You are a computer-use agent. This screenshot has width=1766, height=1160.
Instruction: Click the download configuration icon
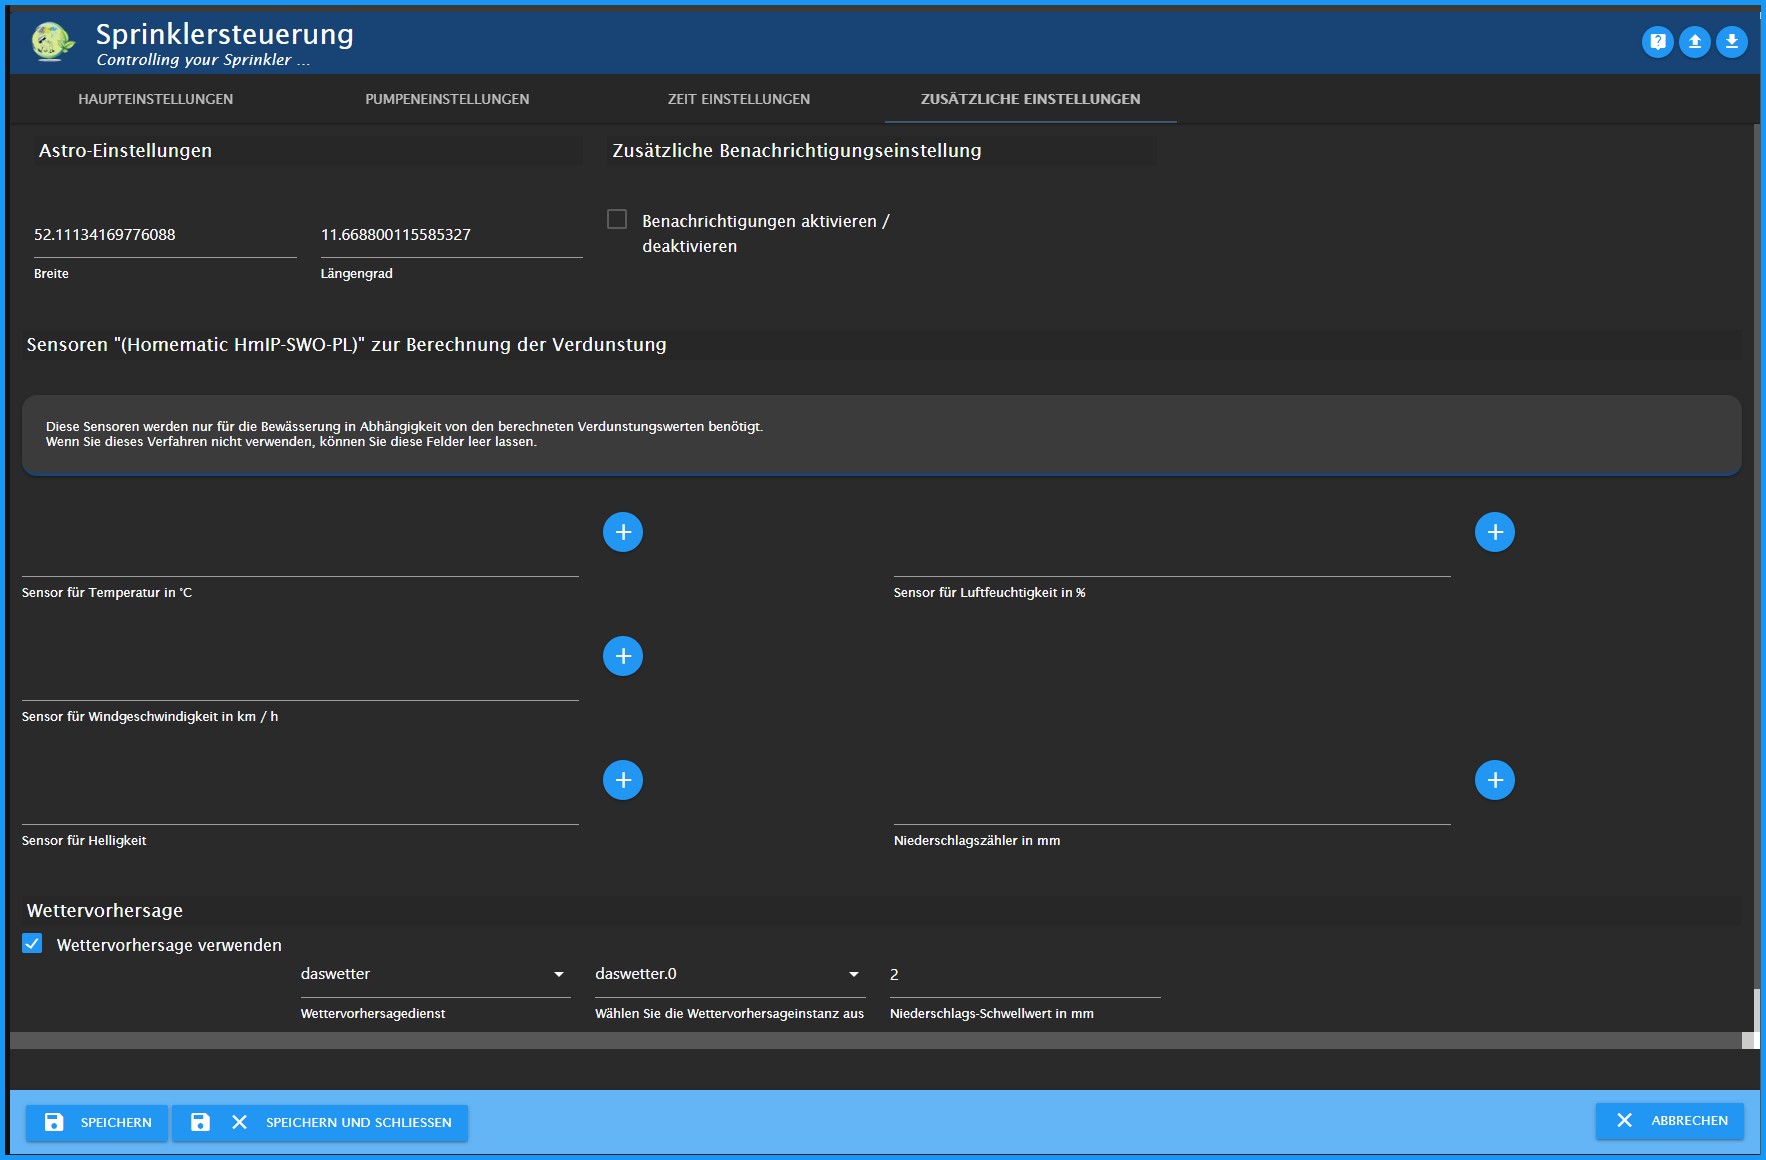[1731, 42]
